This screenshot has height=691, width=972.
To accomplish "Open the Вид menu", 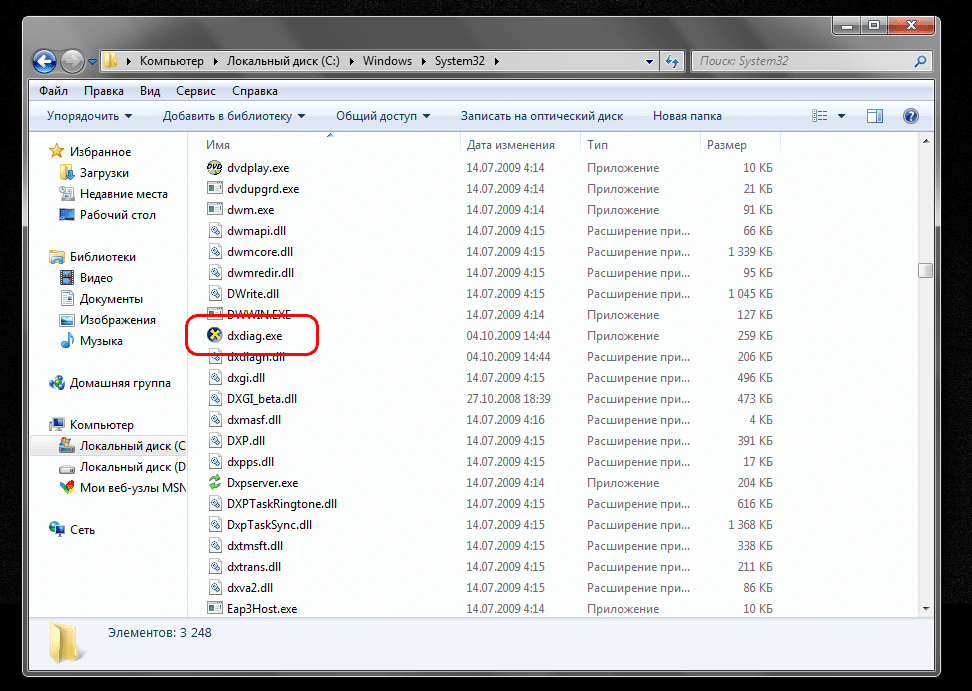I will pyautogui.click(x=150, y=90).
